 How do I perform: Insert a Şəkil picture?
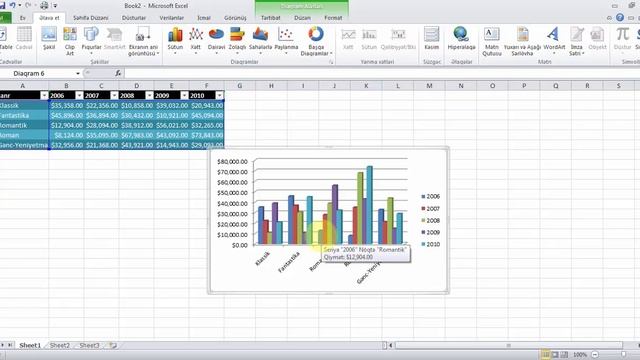click(49, 39)
